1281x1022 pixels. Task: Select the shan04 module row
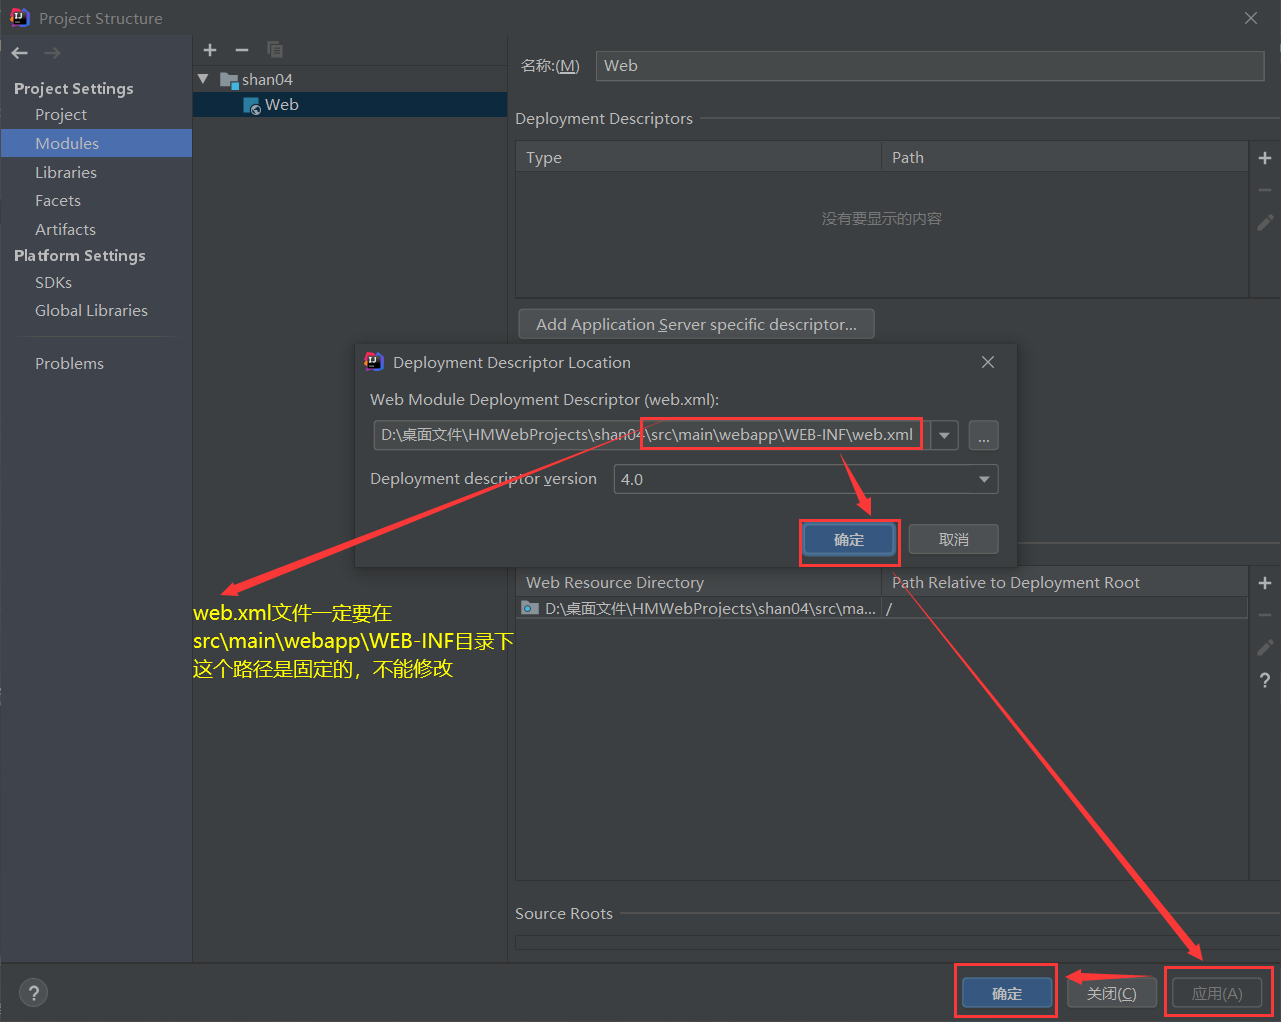pos(350,79)
